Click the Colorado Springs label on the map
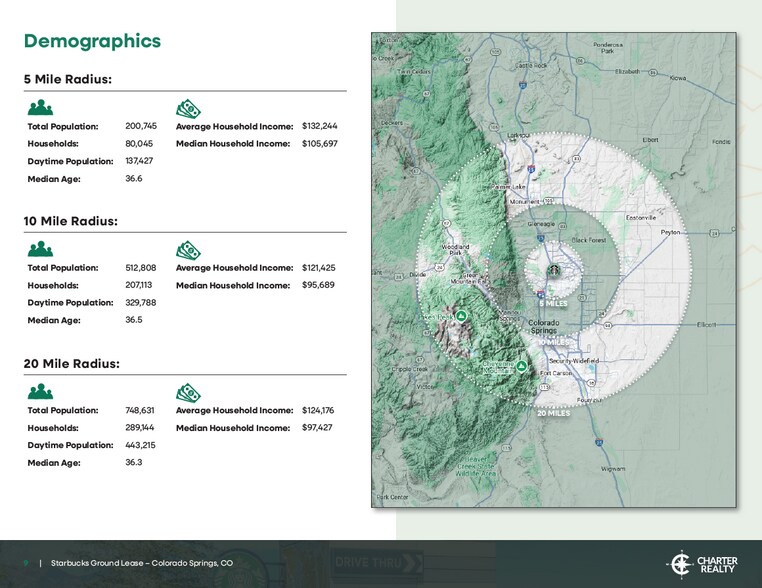The height and width of the screenshot is (588, 762). pos(544,327)
